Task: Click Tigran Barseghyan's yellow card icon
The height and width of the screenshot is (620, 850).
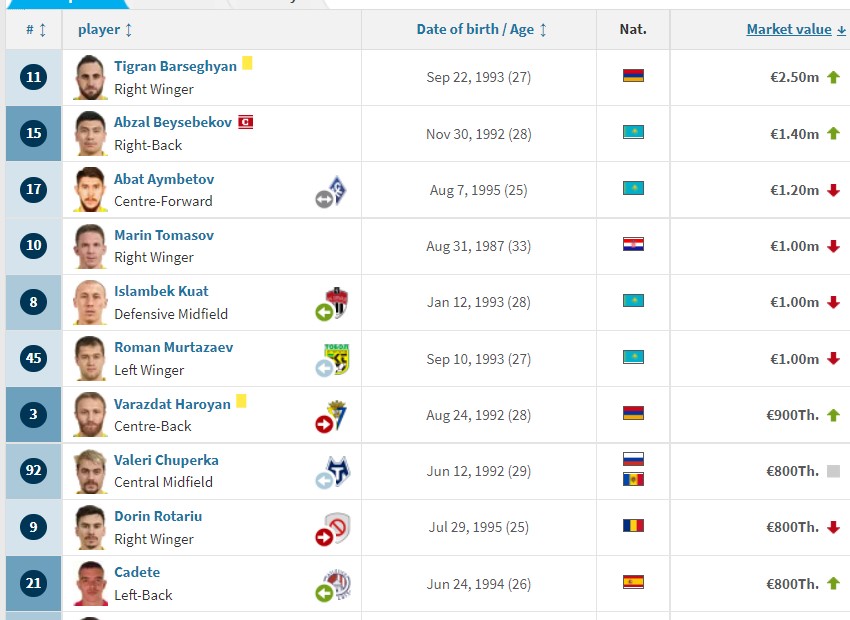Action: [247, 63]
